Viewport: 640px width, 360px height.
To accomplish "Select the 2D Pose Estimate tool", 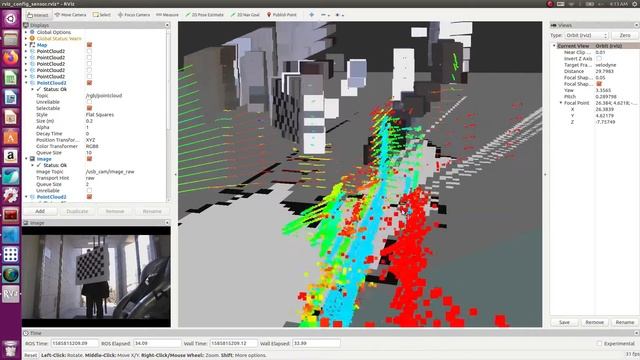I will point(204,15).
